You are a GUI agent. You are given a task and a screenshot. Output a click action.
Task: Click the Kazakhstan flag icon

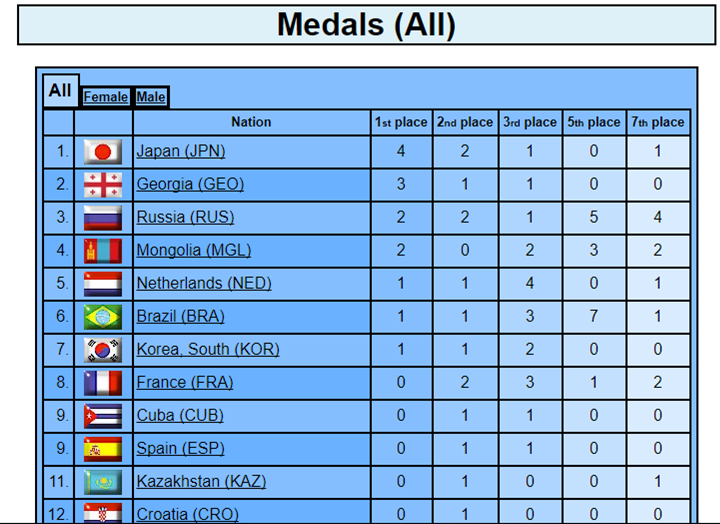click(x=103, y=482)
